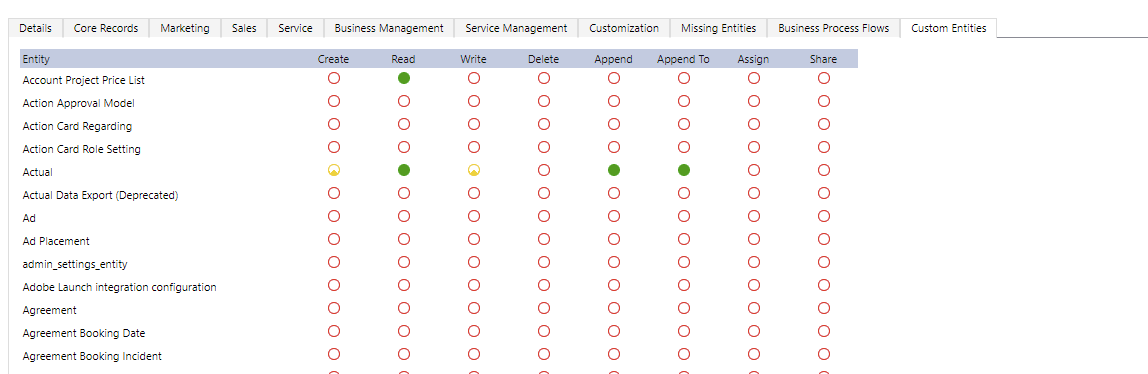Image resolution: width=1148 pixels, height=374 pixels.
Task: Open the Sales tab
Action: click(244, 28)
